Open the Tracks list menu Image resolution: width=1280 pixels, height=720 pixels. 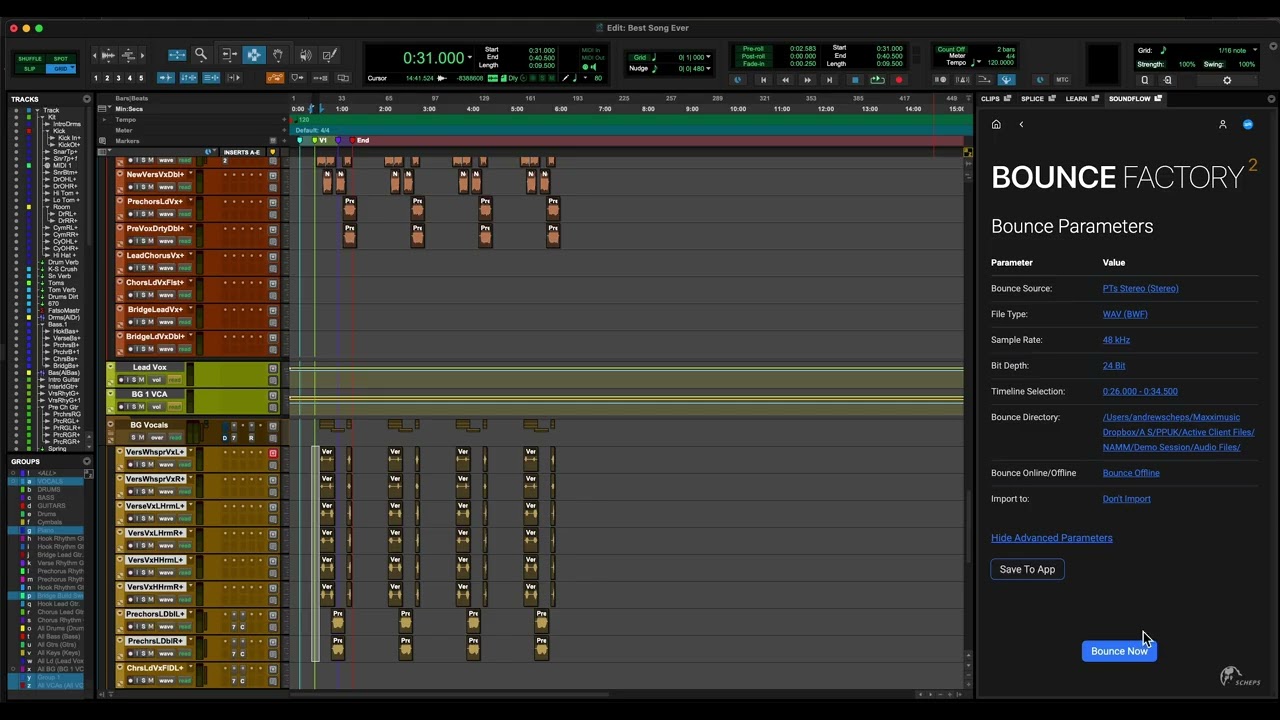point(87,99)
